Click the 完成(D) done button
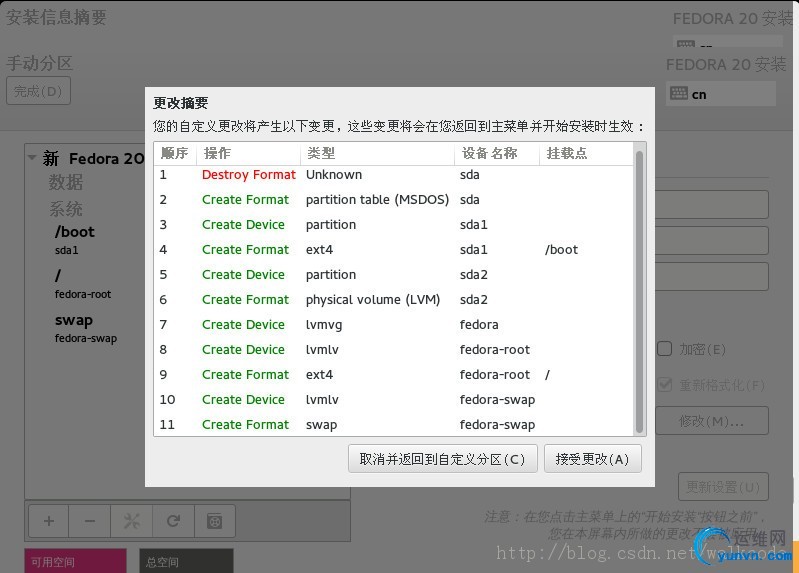The height and width of the screenshot is (573, 799). pos(38,91)
